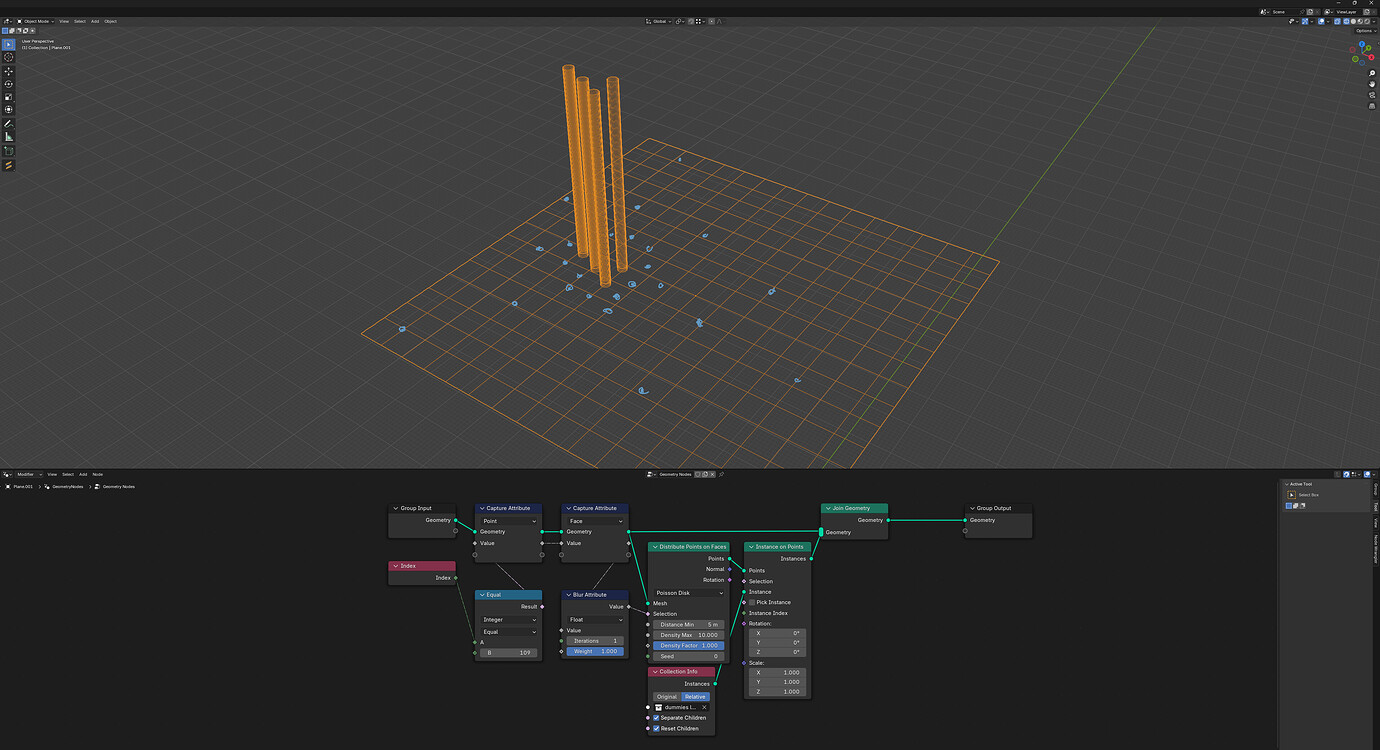Viewport: 1380px width, 750px height.
Task: Select Original transform space in Collection Info
Action: click(x=667, y=697)
